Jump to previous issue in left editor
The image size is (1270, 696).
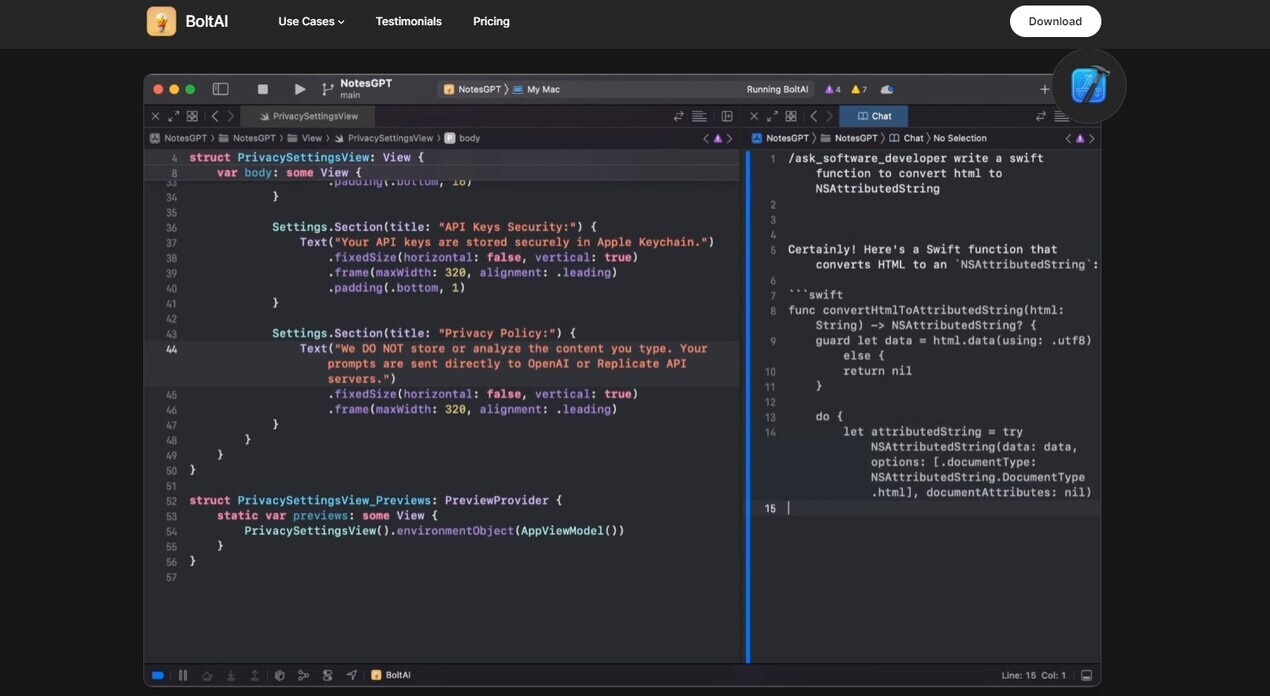coord(706,138)
